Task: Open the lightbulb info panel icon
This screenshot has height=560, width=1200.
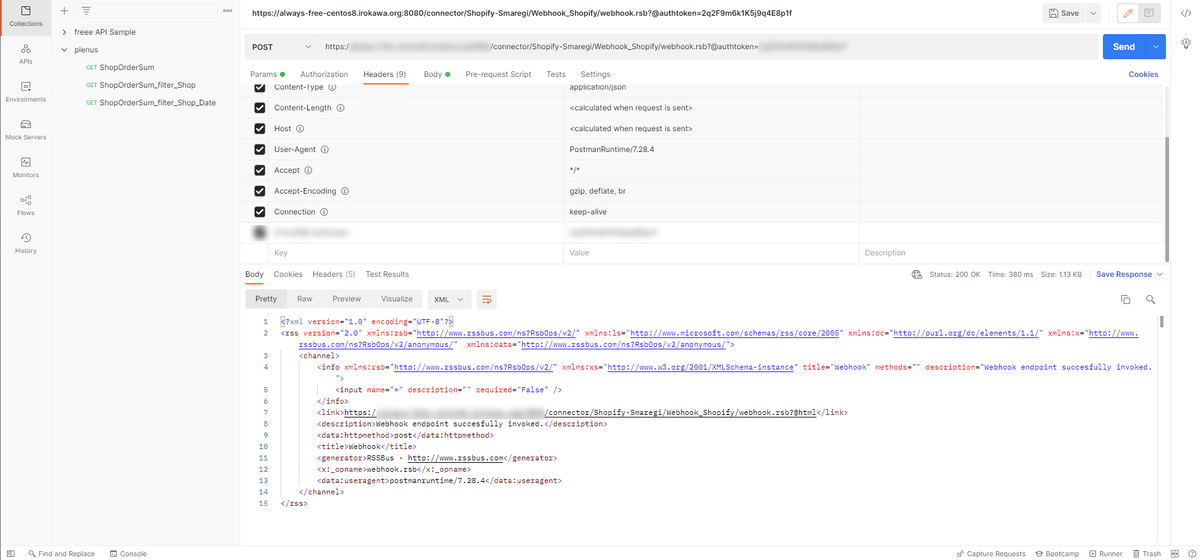Action: click(x=1186, y=44)
